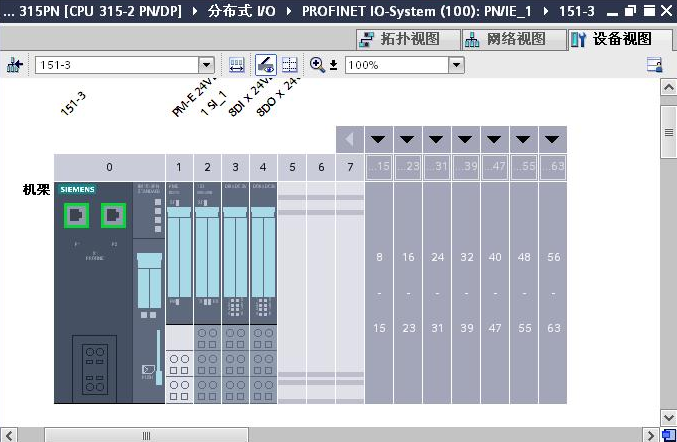Click the left green PROFINET port on module
Image resolution: width=677 pixels, height=442 pixels.
(76, 214)
